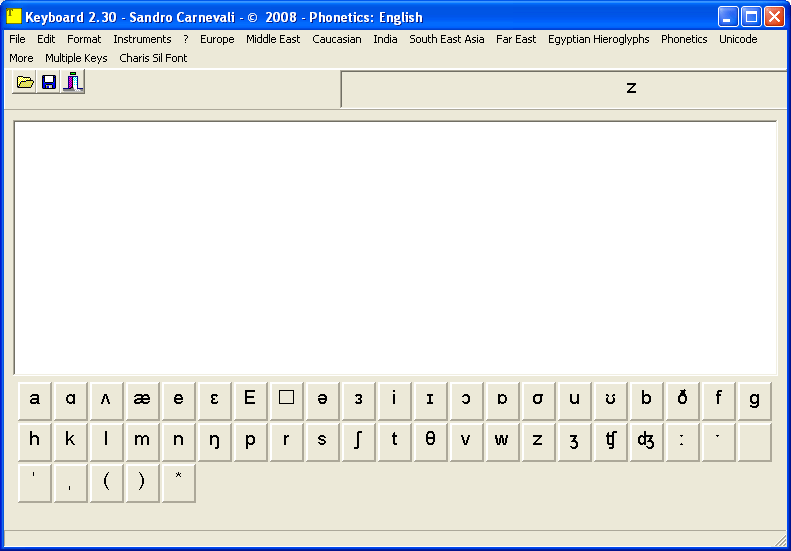
Task: Click inside the large white text area
Action: [x=395, y=248]
